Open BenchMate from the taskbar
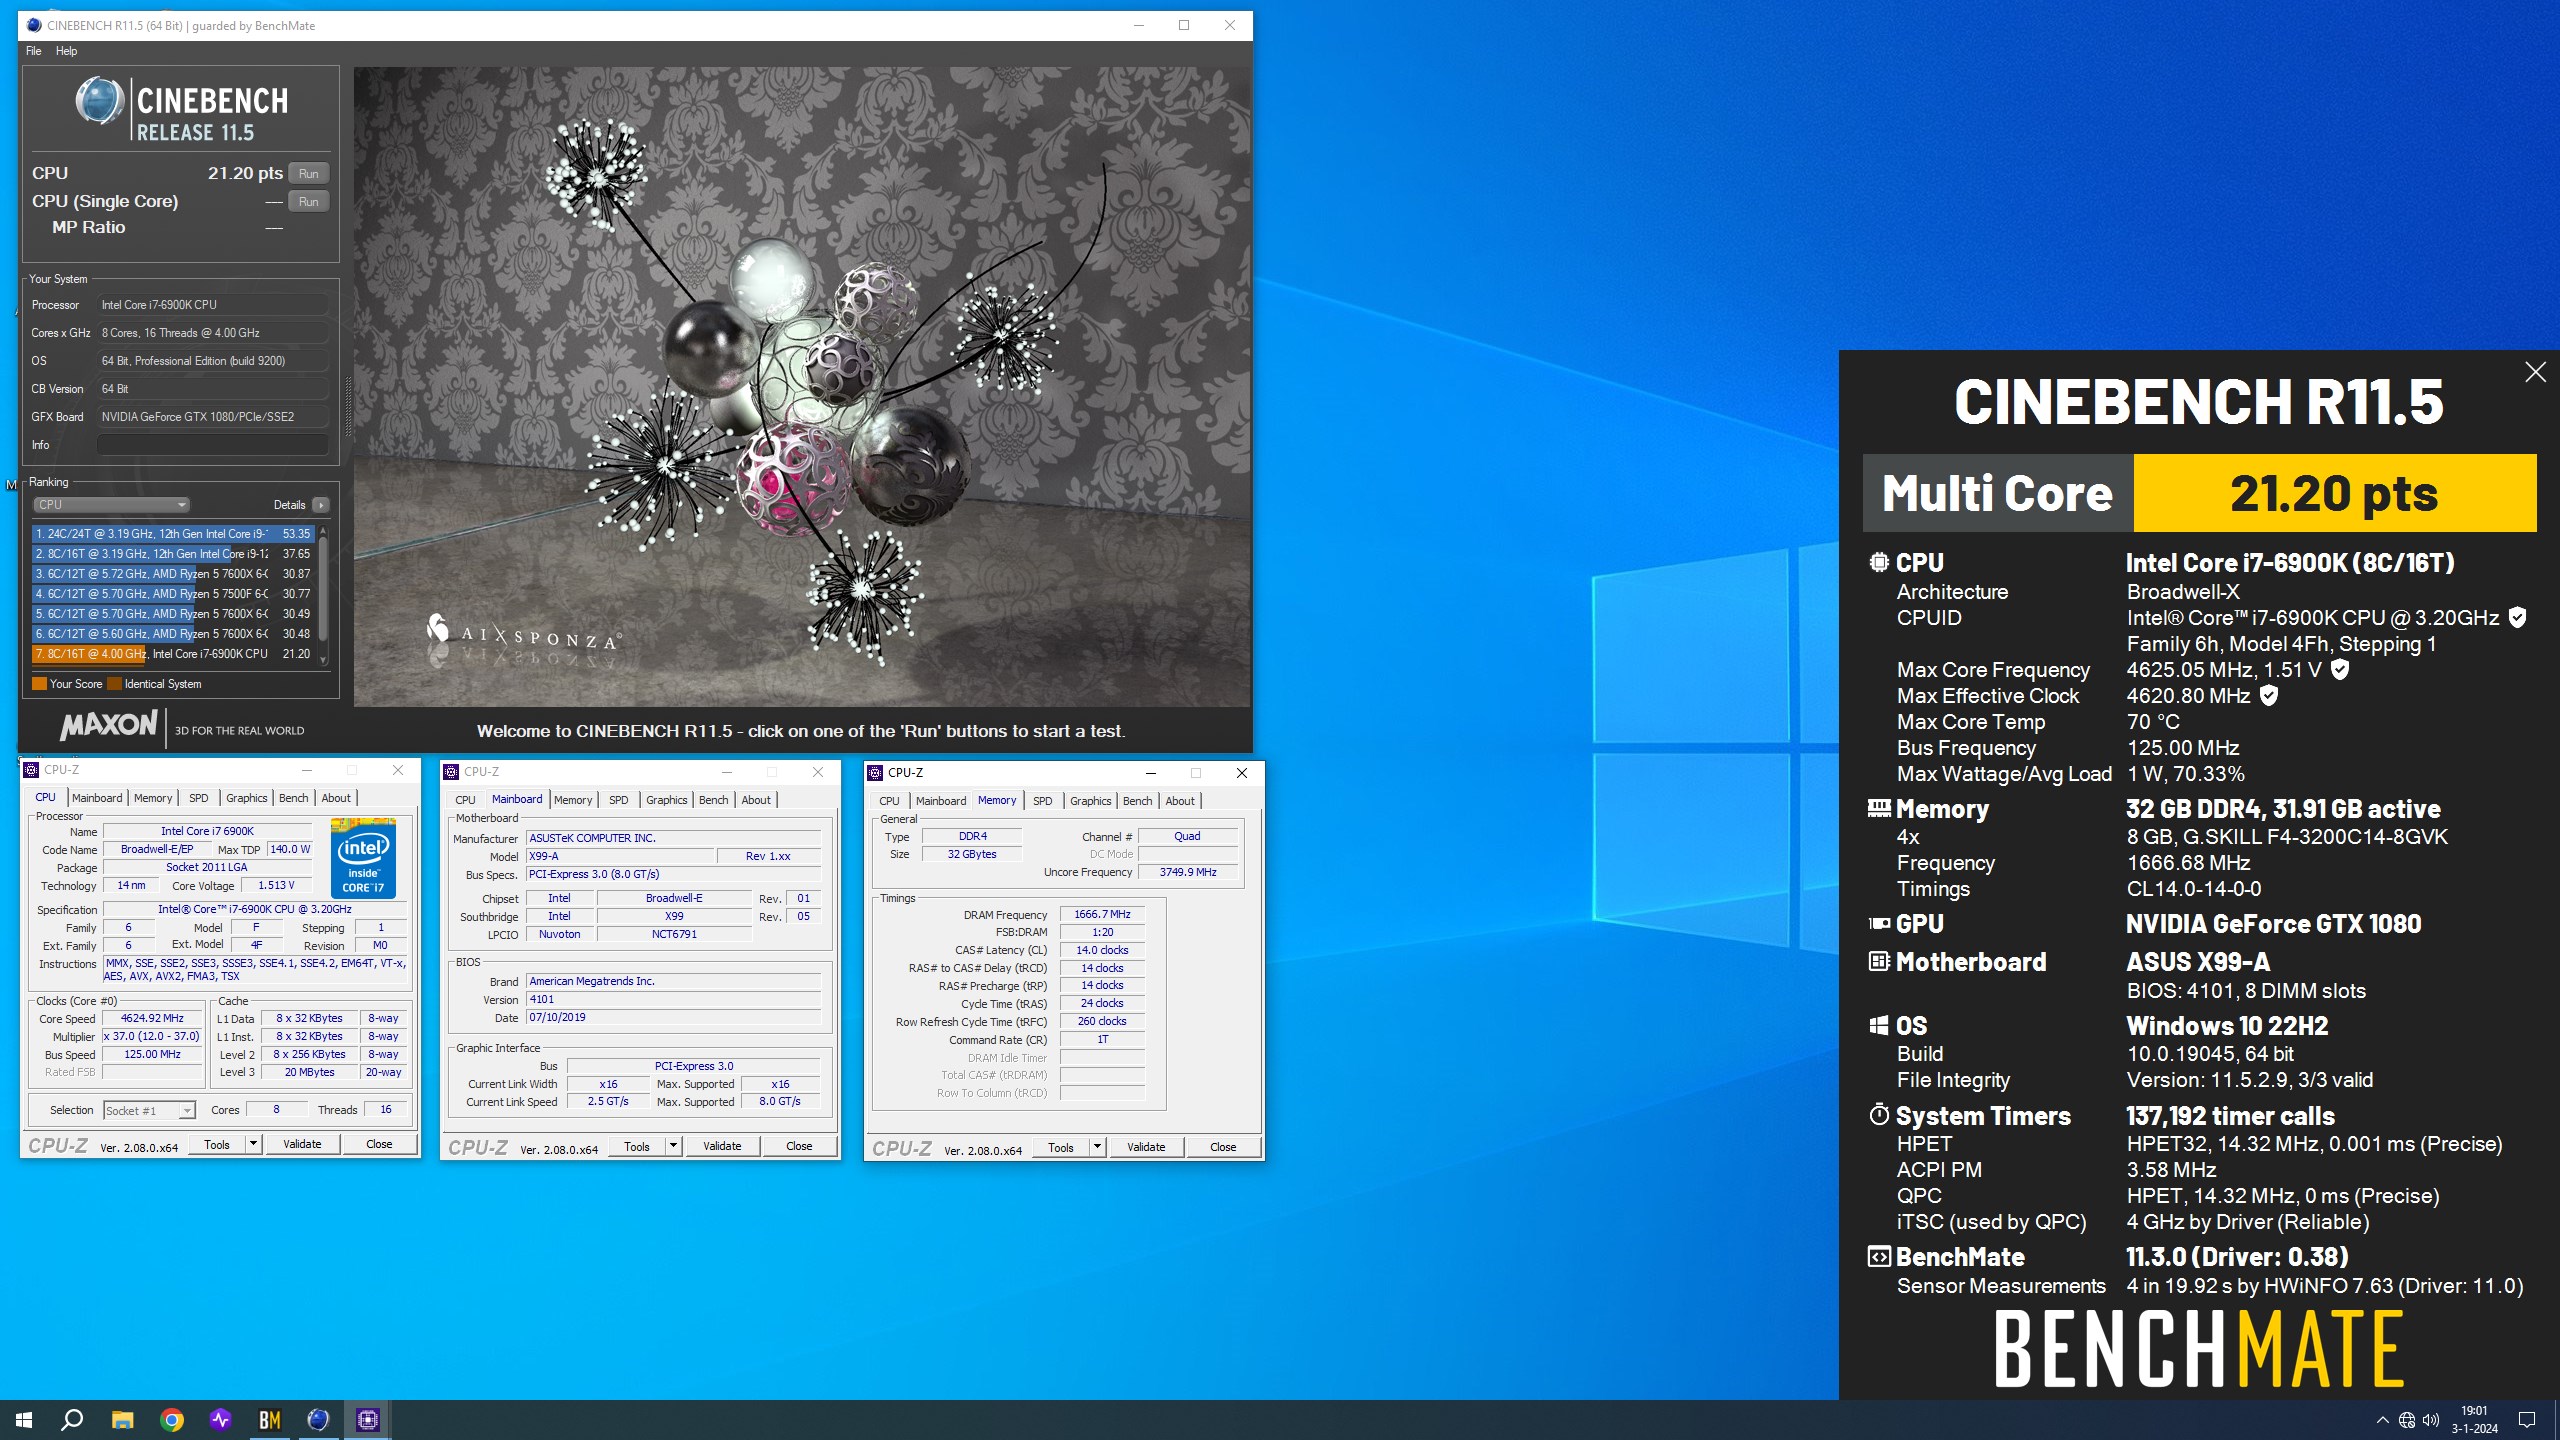This screenshot has width=2560, height=1440. click(270, 1419)
